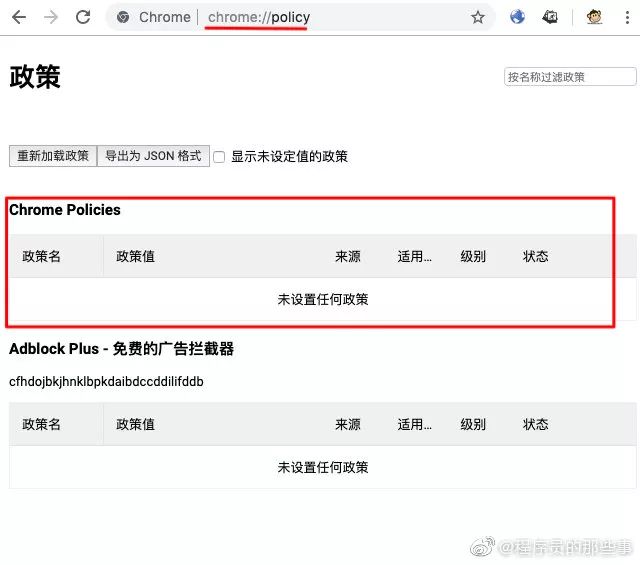Click 政策名 header in Adblock Plus table

(x=42, y=424)
